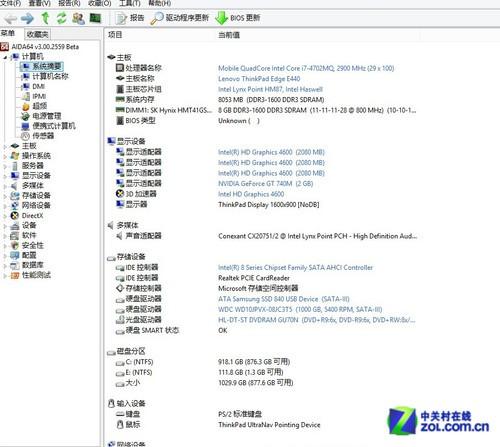
Task: Go forward with the right arrow toolbar icon
Action: pos(27,18)
